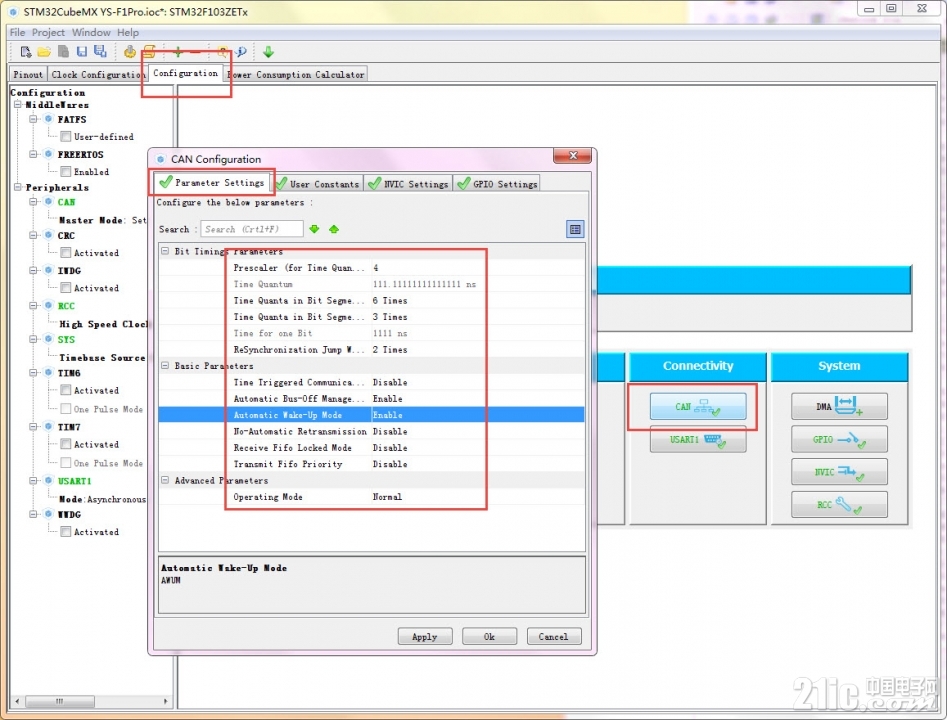
Task: Collapse the Peripherals tree node
Action: tap(18, 187)
